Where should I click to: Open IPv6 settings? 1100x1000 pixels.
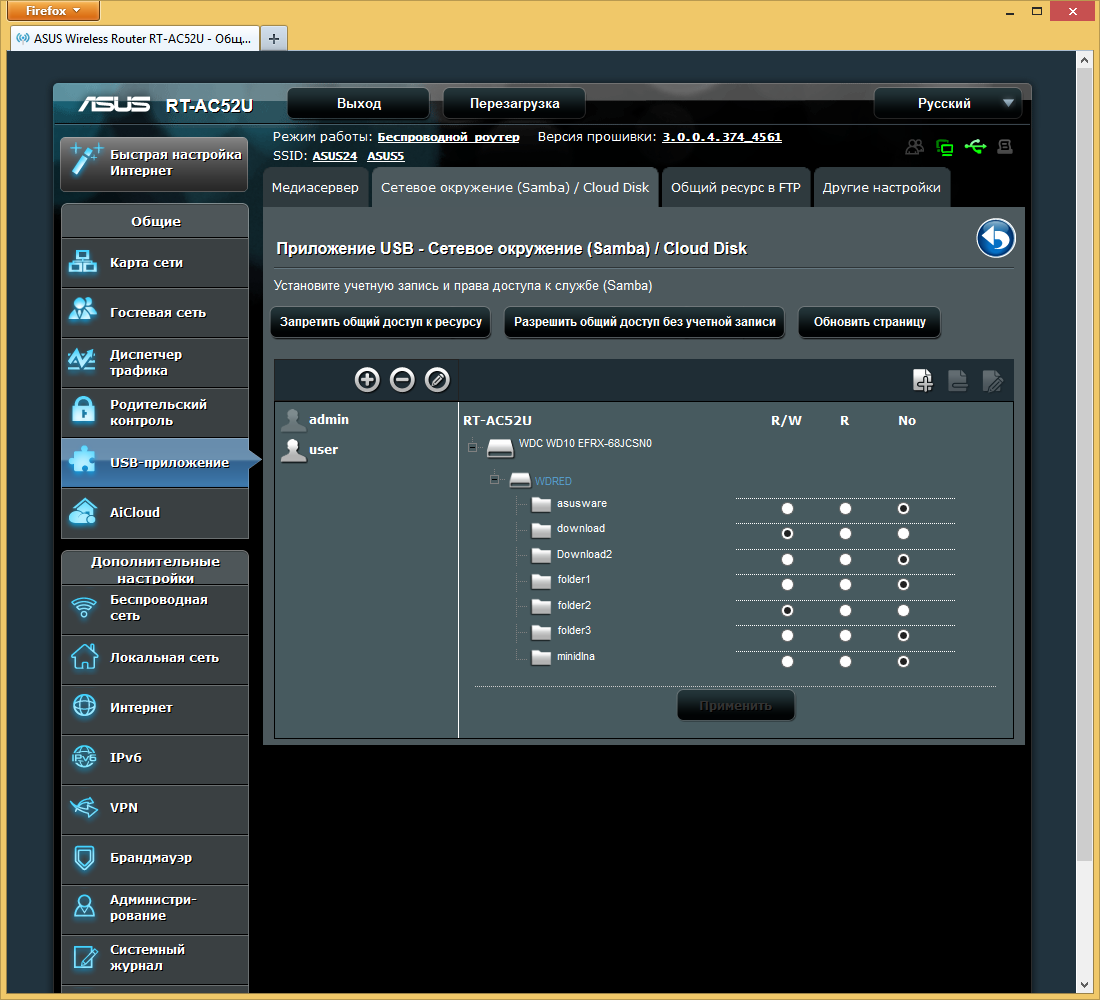pyautogui.click(x=155, y=758)
